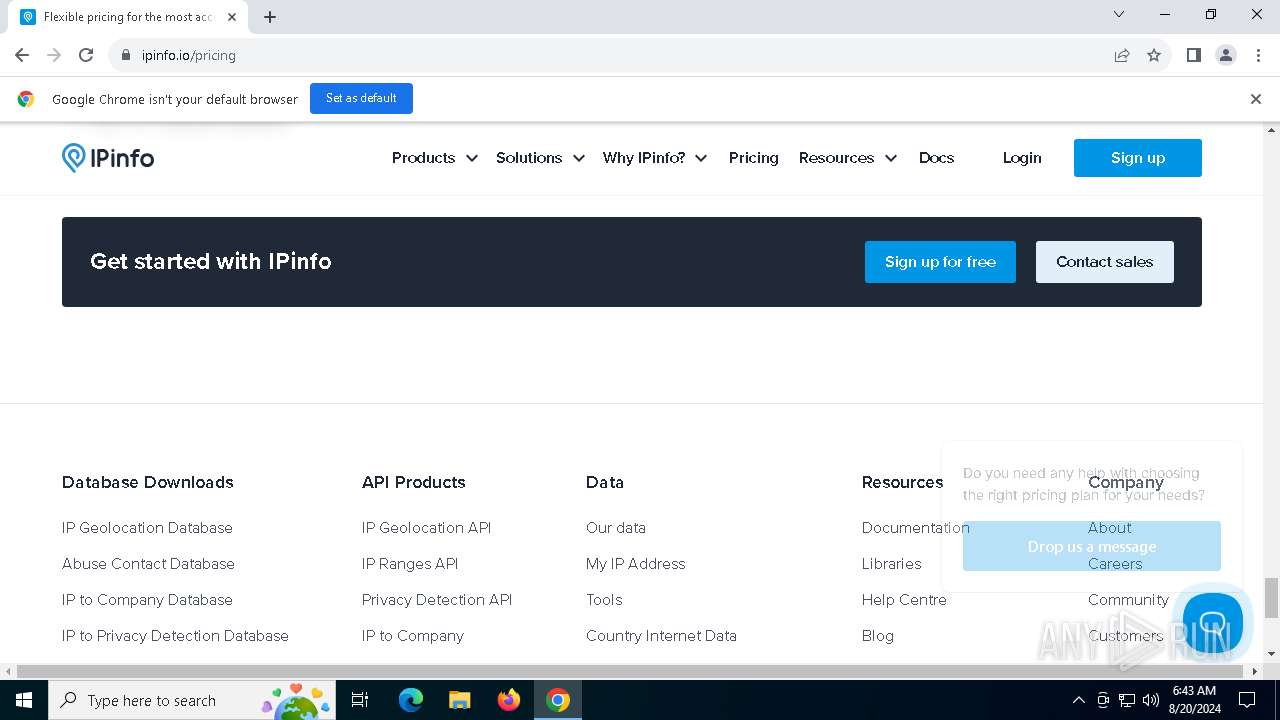1280x720 pixels.
Task: Click Sign up for free button
Action: 940,262
